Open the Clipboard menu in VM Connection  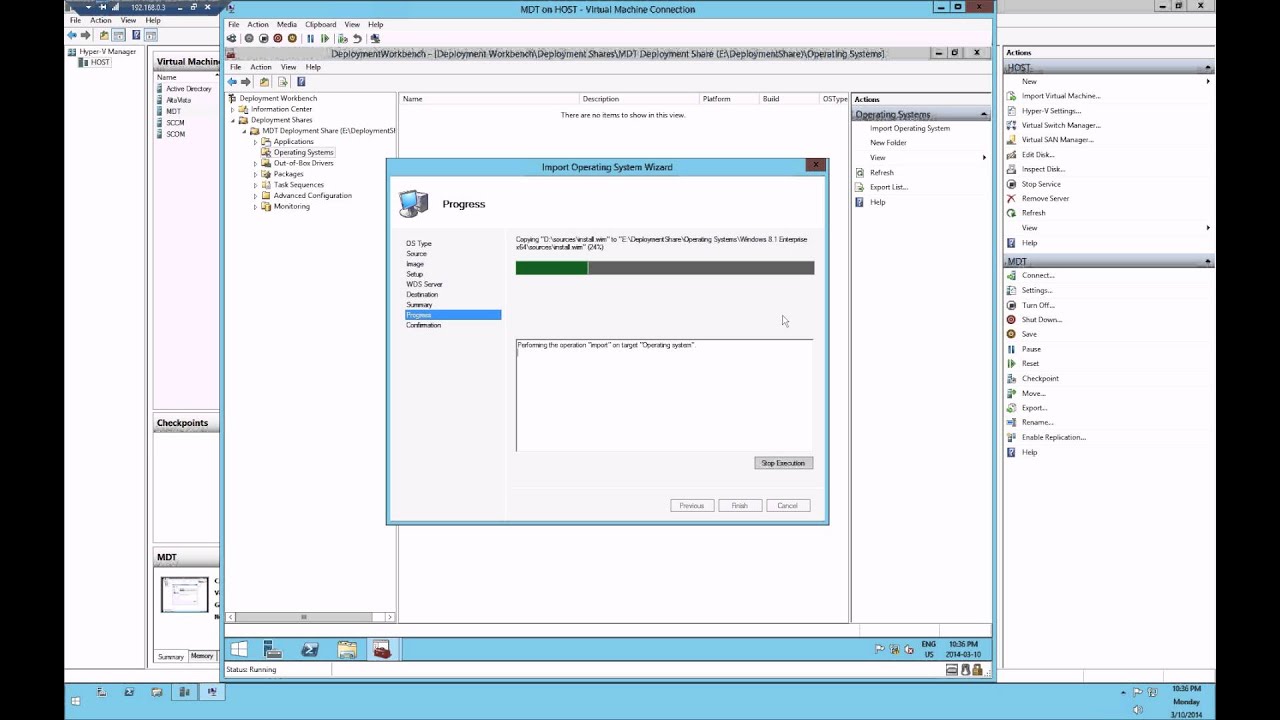click(321, 24)
